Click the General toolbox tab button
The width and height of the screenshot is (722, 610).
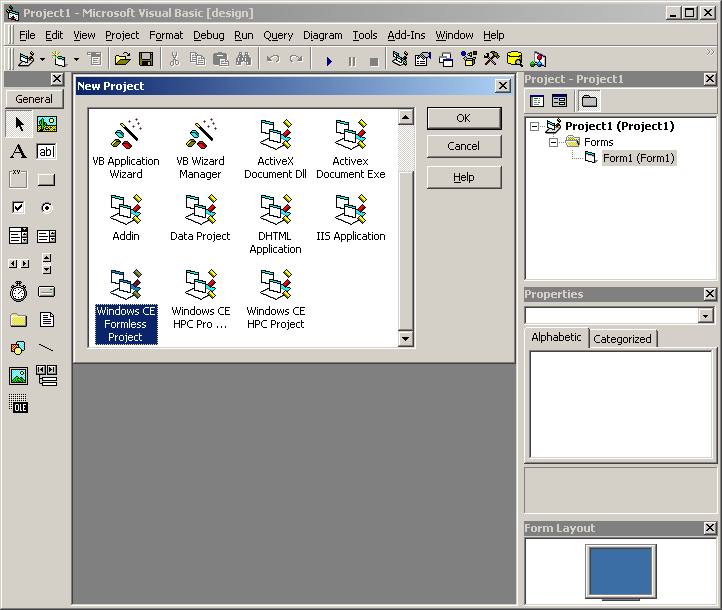(34, 99)
